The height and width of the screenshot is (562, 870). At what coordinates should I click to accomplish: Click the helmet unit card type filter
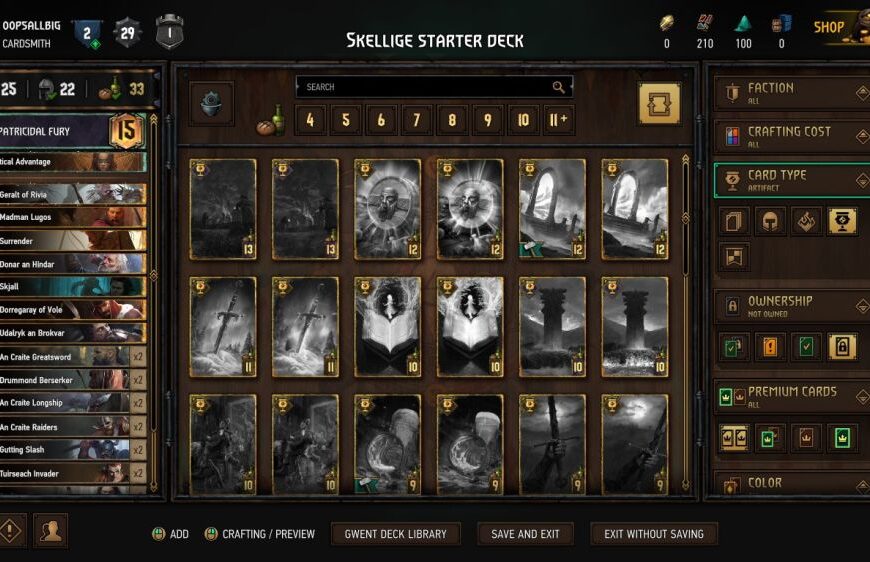click(x=770, y=221)
